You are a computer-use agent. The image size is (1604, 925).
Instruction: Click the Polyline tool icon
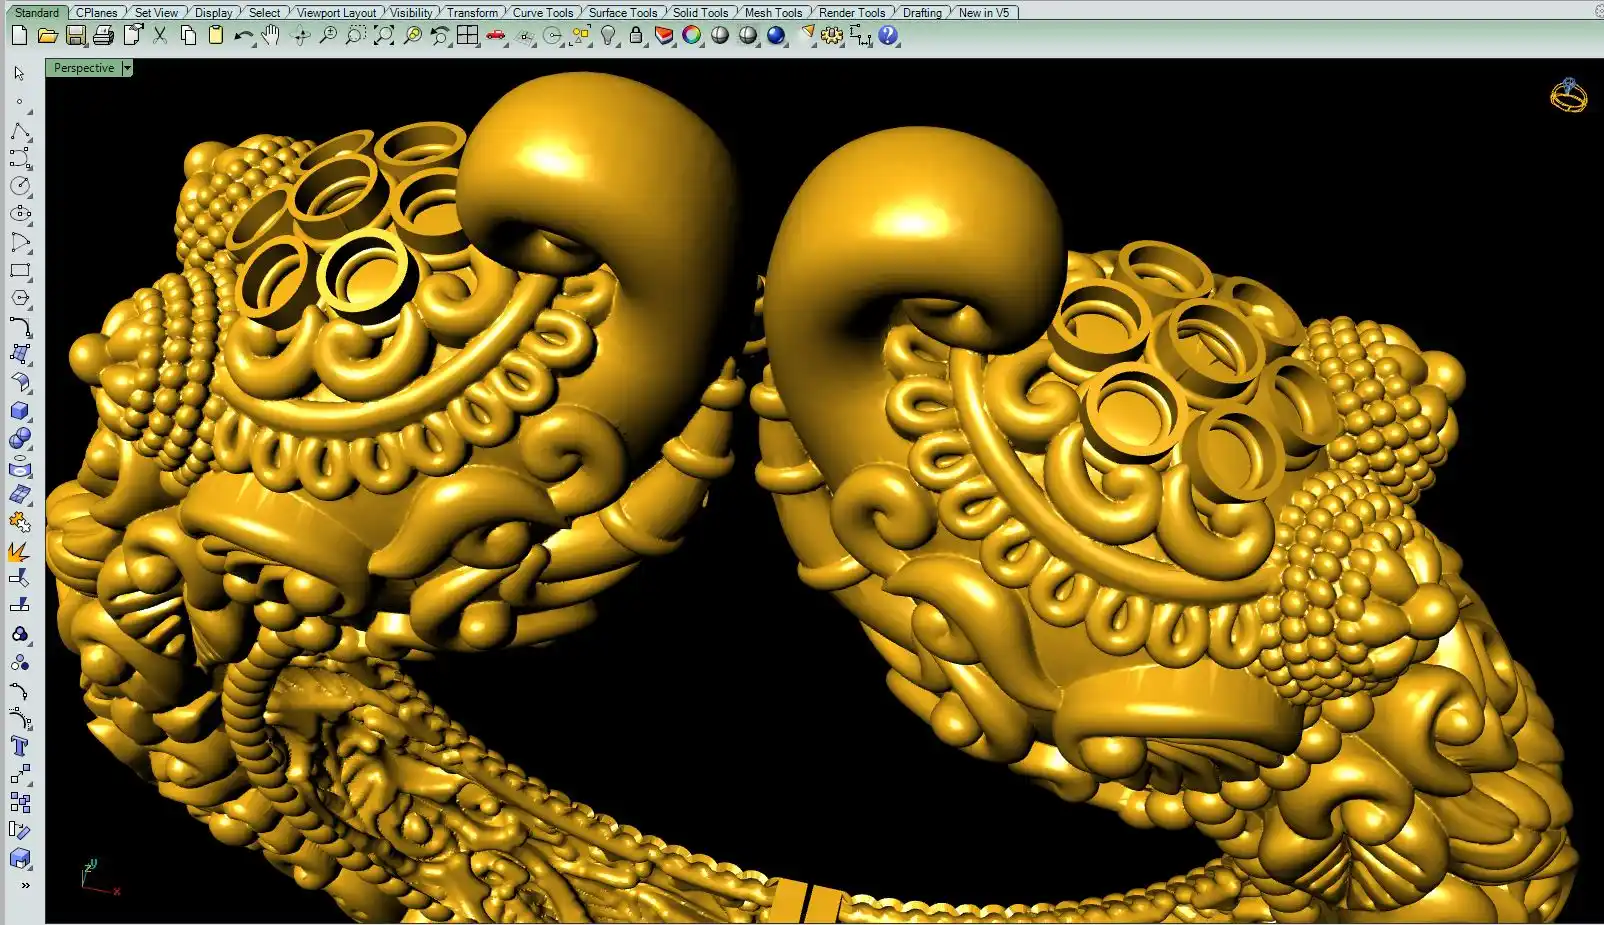[20, 133]
